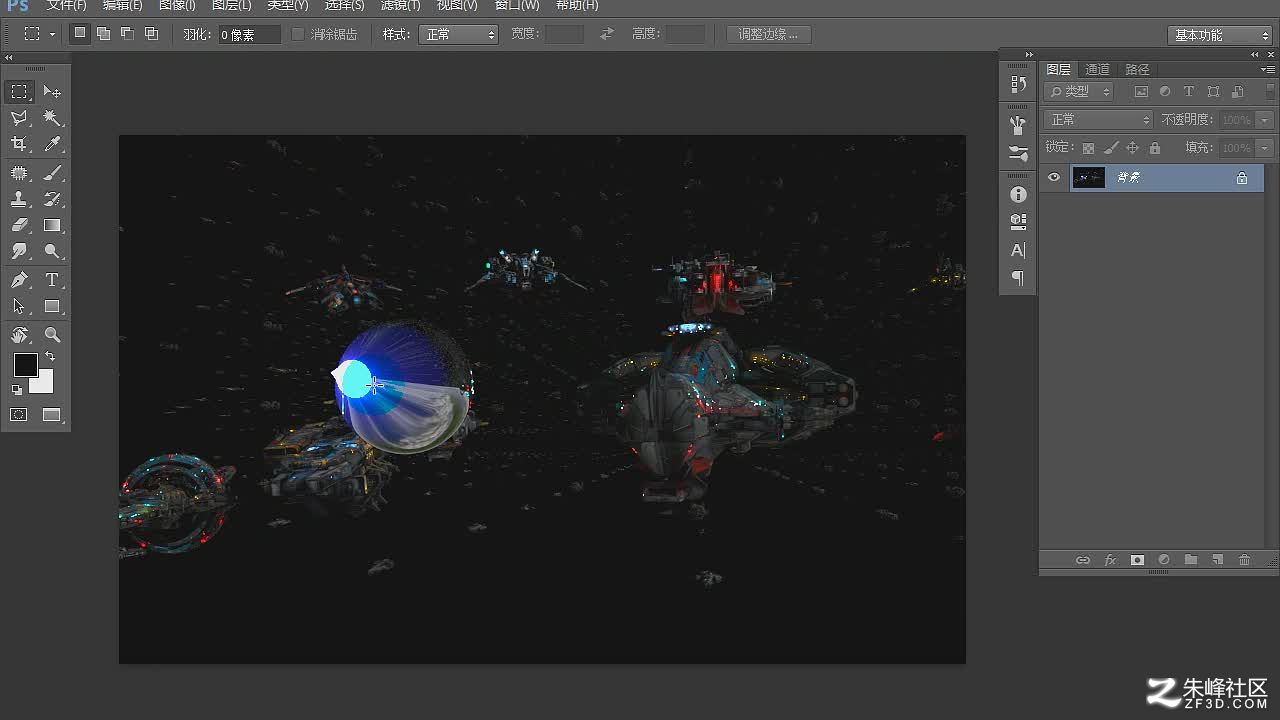Open the Brush settings panel icon
The width and height of the screenshot is (1280, 720).
click(1018, 153)
